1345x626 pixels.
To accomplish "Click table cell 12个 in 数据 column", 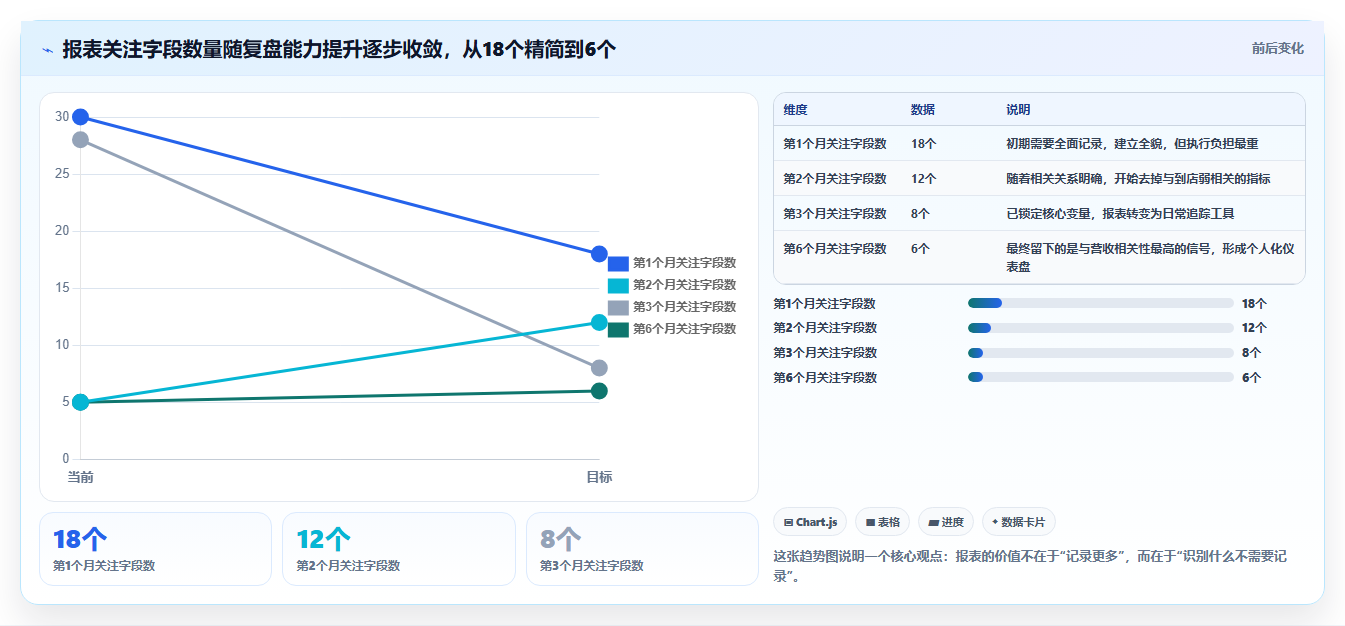I will click(x=923, y=179).
